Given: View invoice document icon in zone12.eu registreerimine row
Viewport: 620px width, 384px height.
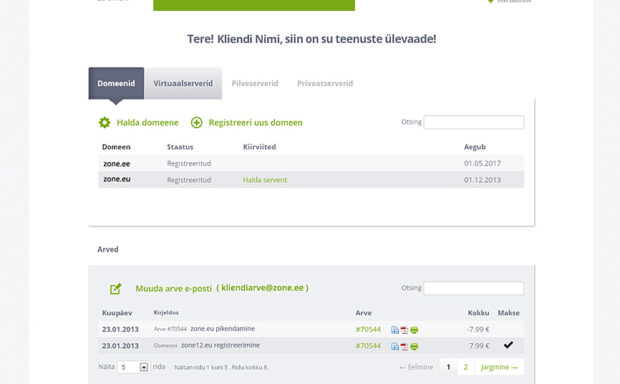Looking at the screenshot, I should [395, 347].
